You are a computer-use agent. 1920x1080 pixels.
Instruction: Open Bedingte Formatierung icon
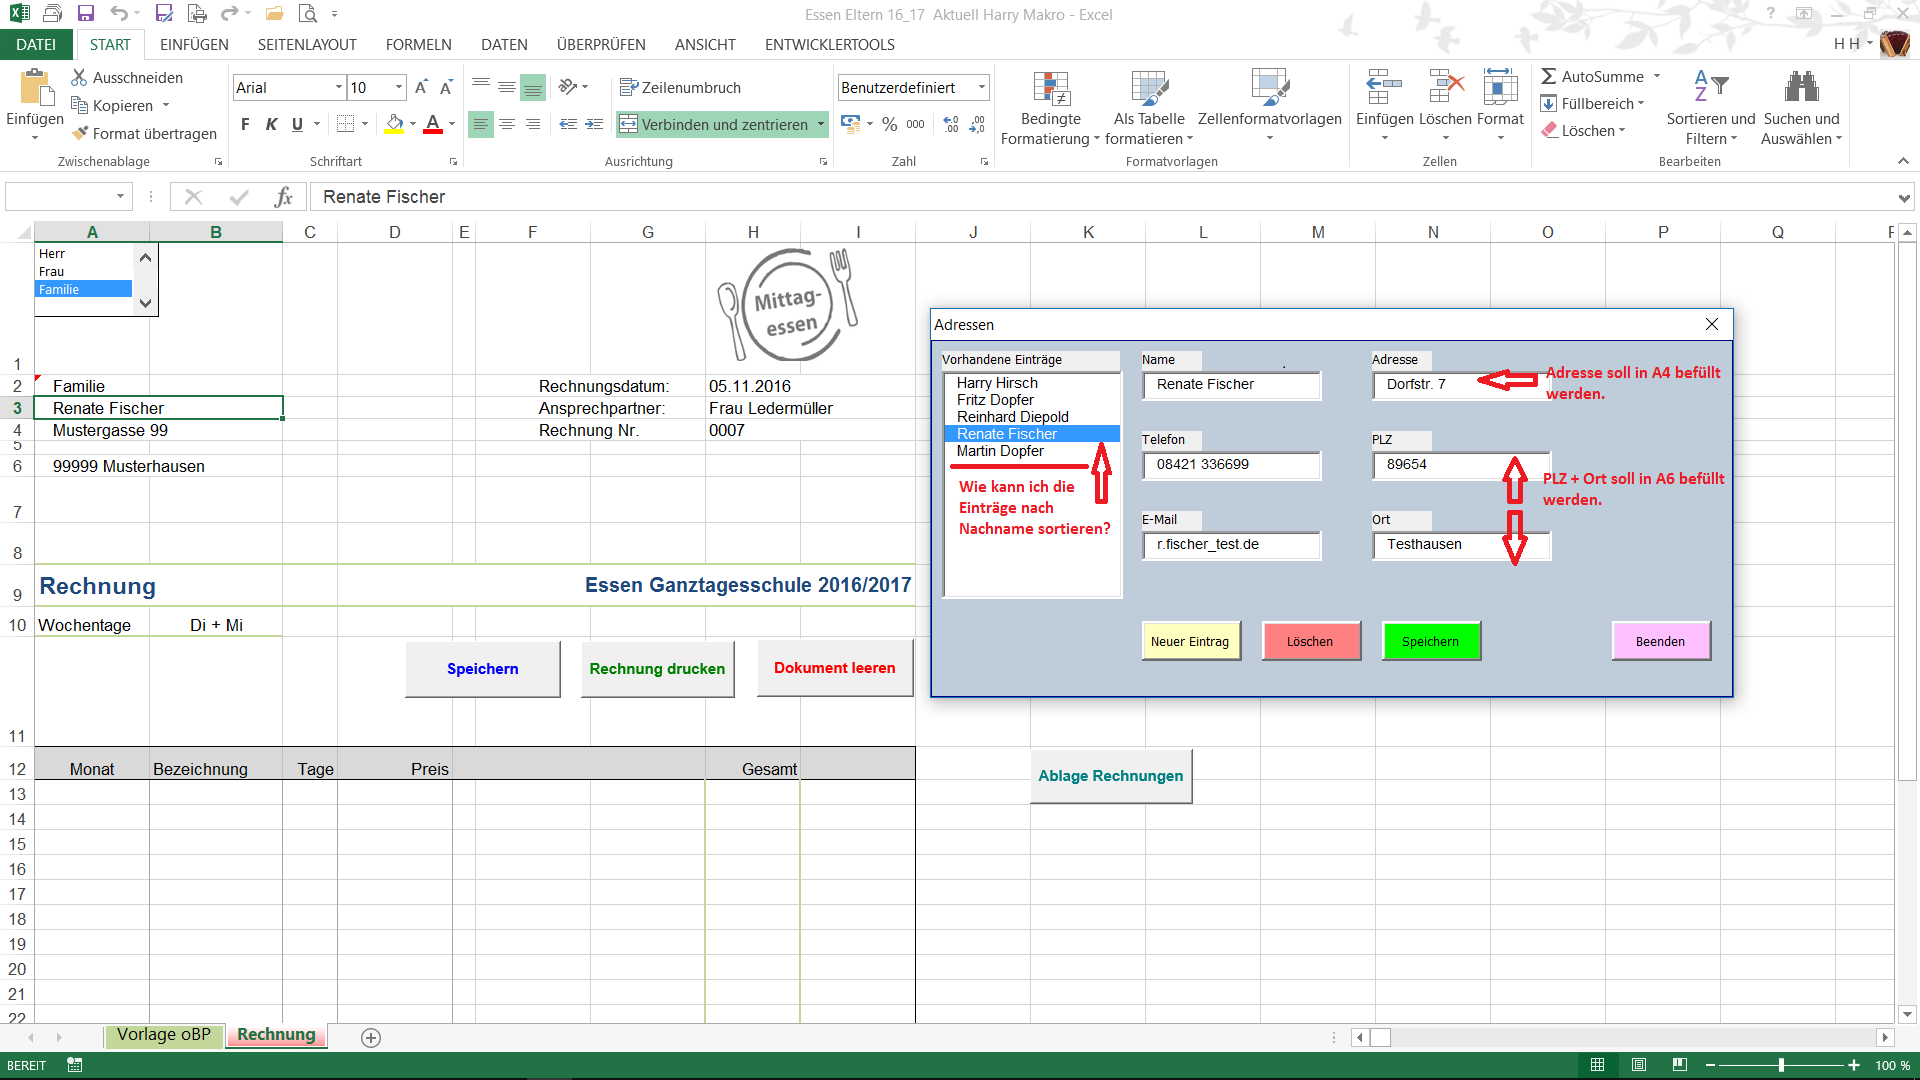1051,89
